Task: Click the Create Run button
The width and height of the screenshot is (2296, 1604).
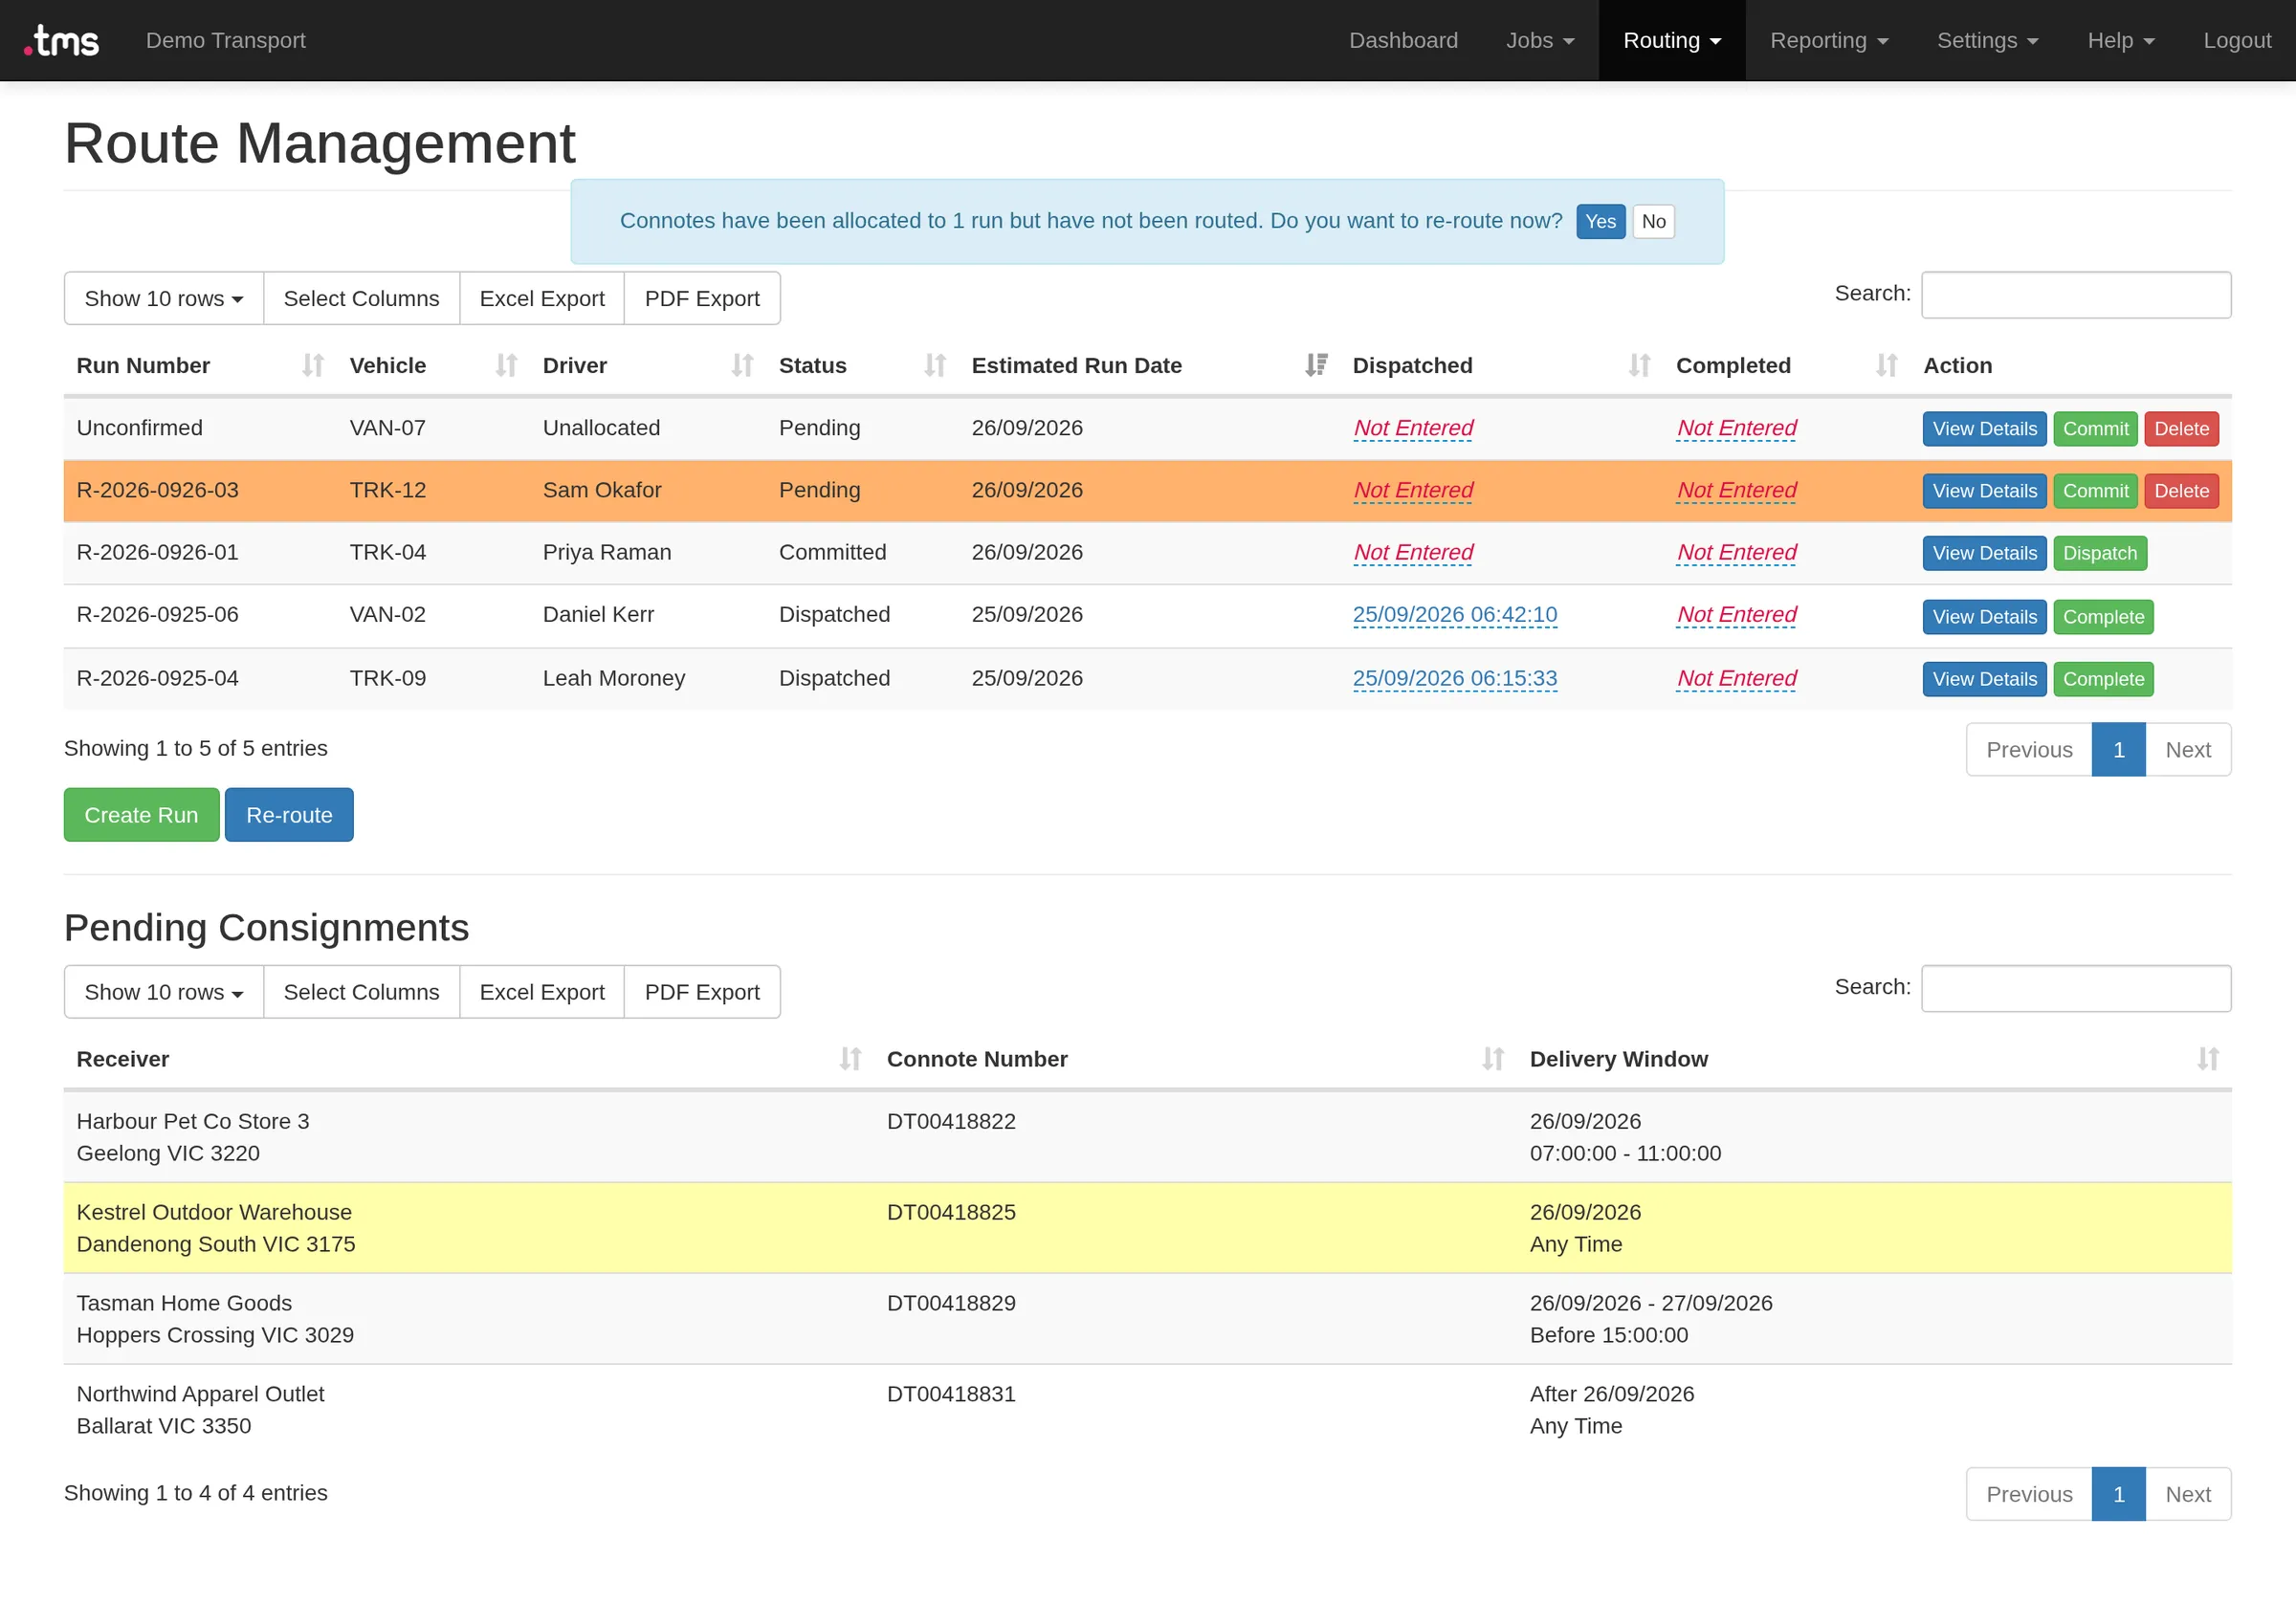Action: [x=141, y=815]
